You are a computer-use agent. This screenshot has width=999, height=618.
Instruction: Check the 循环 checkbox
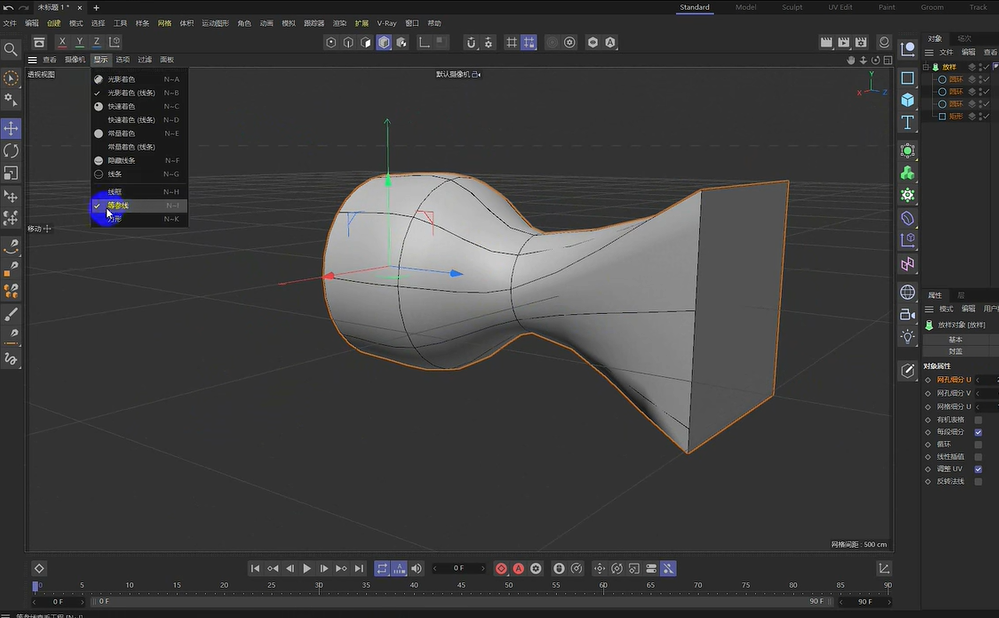pos(978,444)
